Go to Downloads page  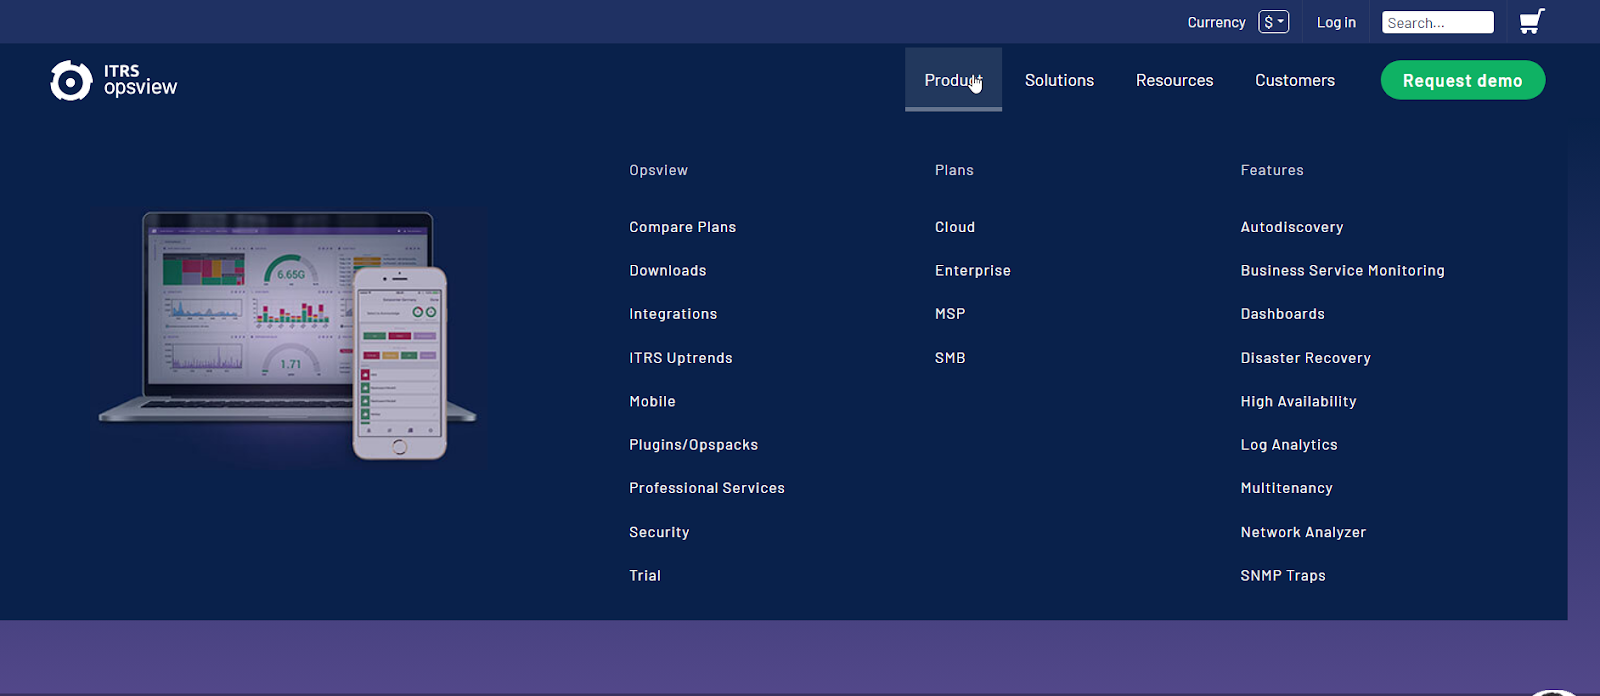click(668, 270)
